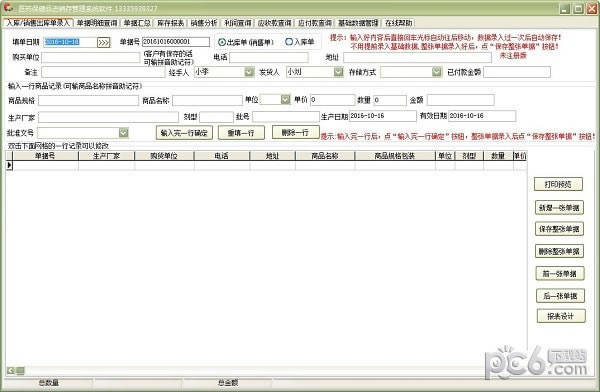Click the 数量 input field
The height and width of the screenshot is (392, 600).
tap(390, 100)
